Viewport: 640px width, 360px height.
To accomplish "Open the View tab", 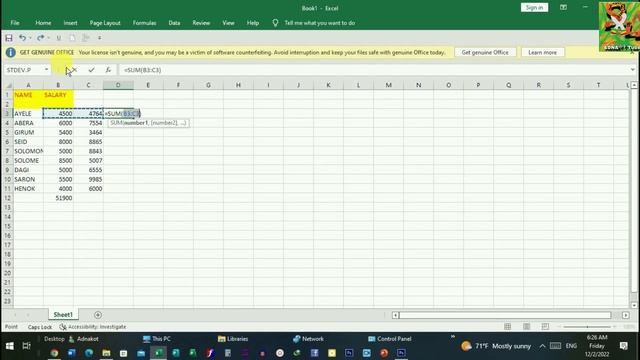I will (228, 23).
